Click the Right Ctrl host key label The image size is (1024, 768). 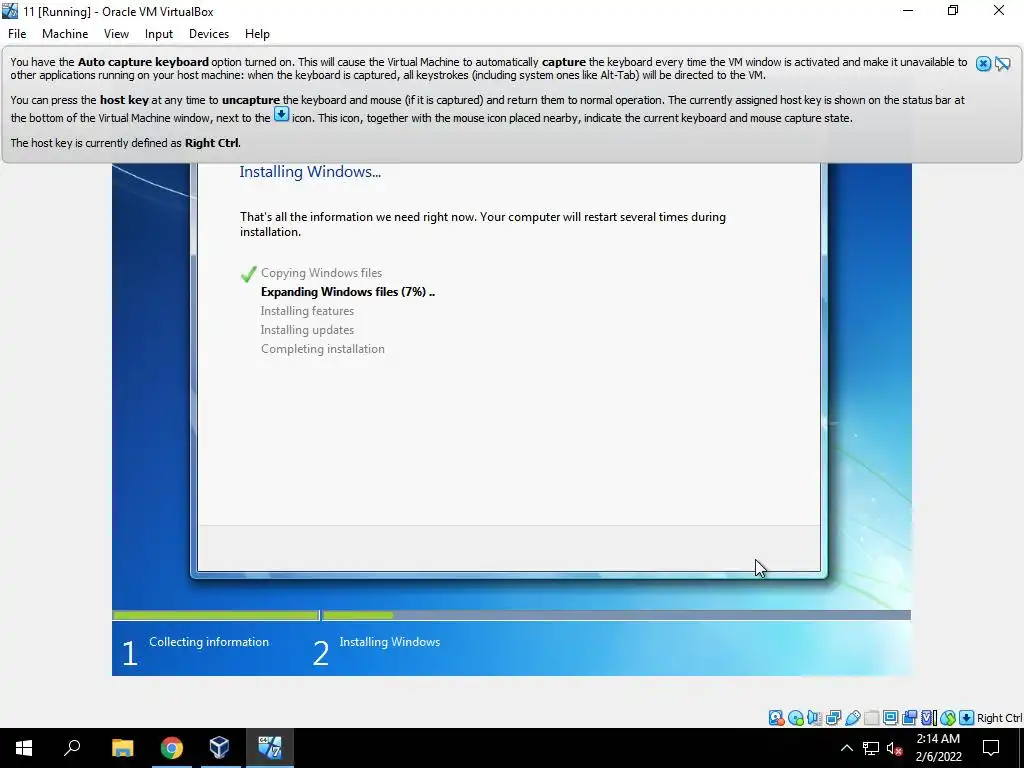999,718
